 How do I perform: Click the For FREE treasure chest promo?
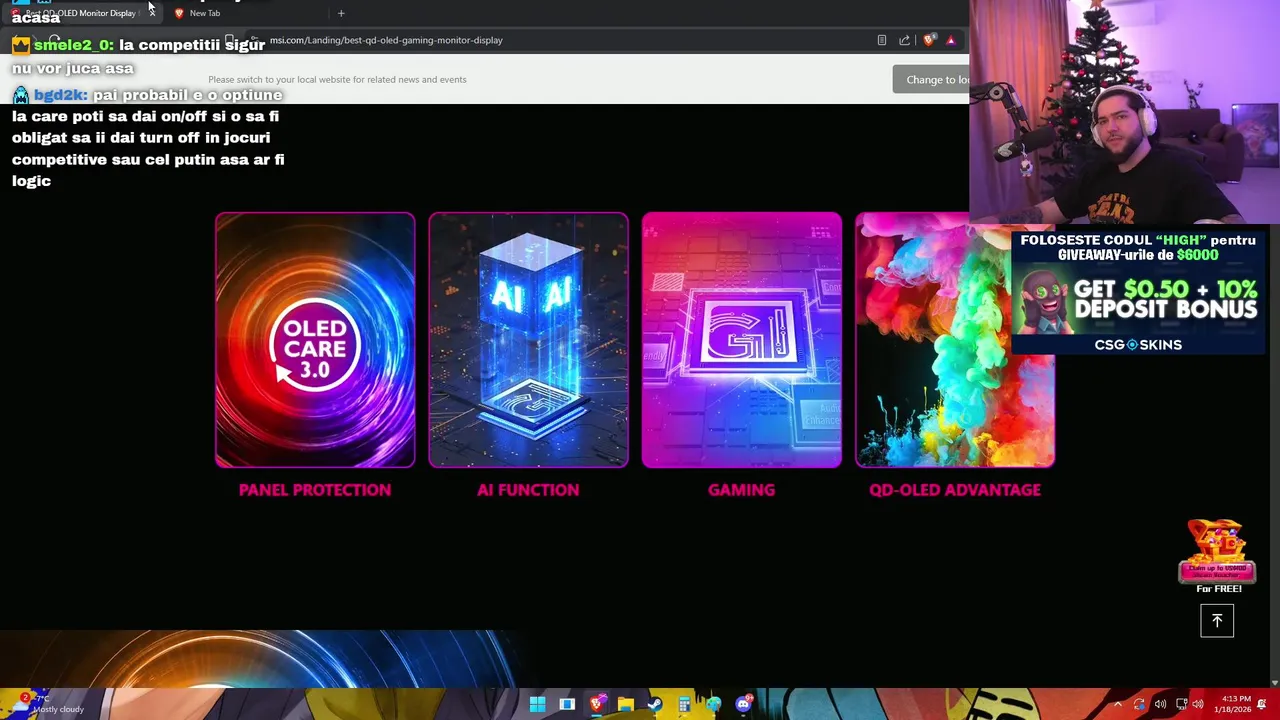[1217, 556]
